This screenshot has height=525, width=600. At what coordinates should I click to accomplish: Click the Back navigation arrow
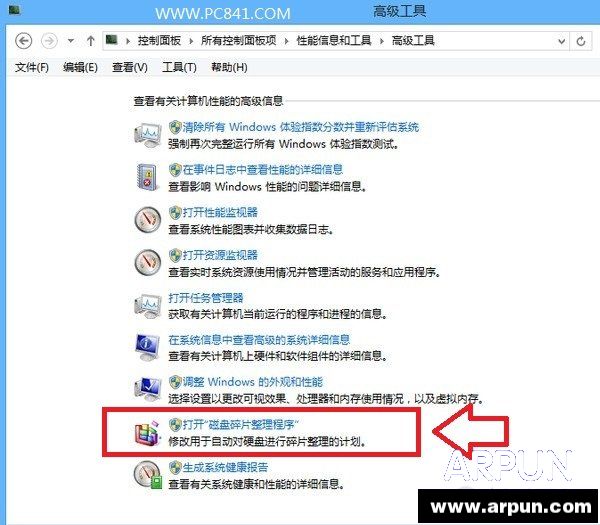[23, 41]
